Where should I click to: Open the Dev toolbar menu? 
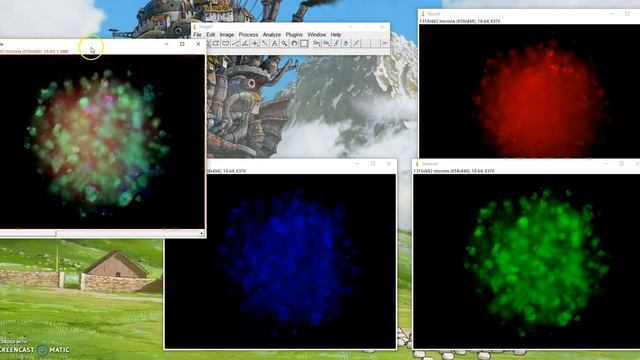pyautogui.click(x=317, y=43)
